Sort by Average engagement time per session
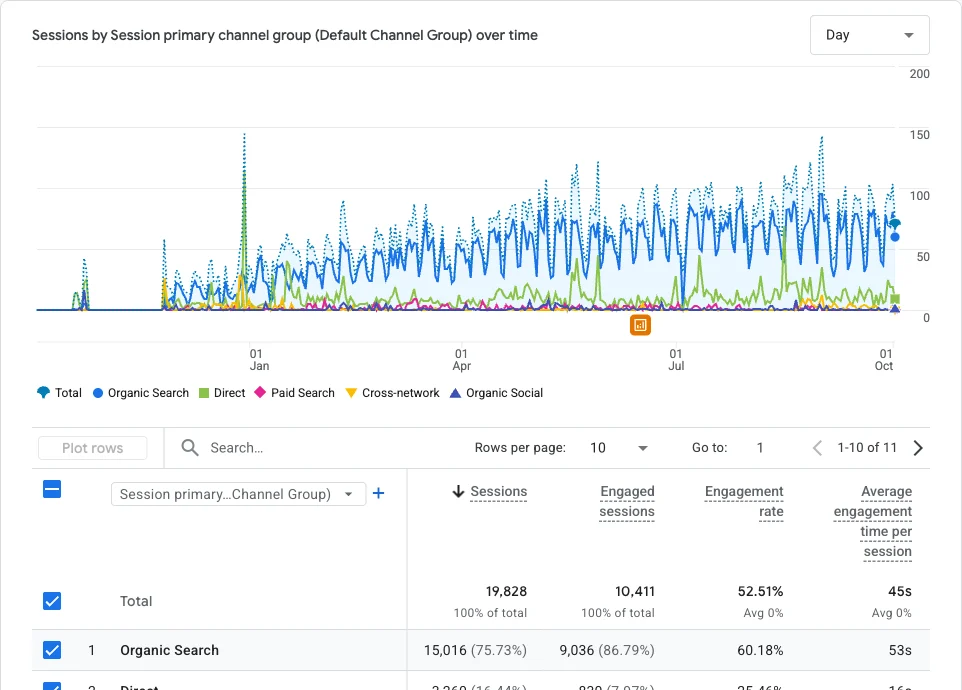962x690 pixels. click(872, 521)
